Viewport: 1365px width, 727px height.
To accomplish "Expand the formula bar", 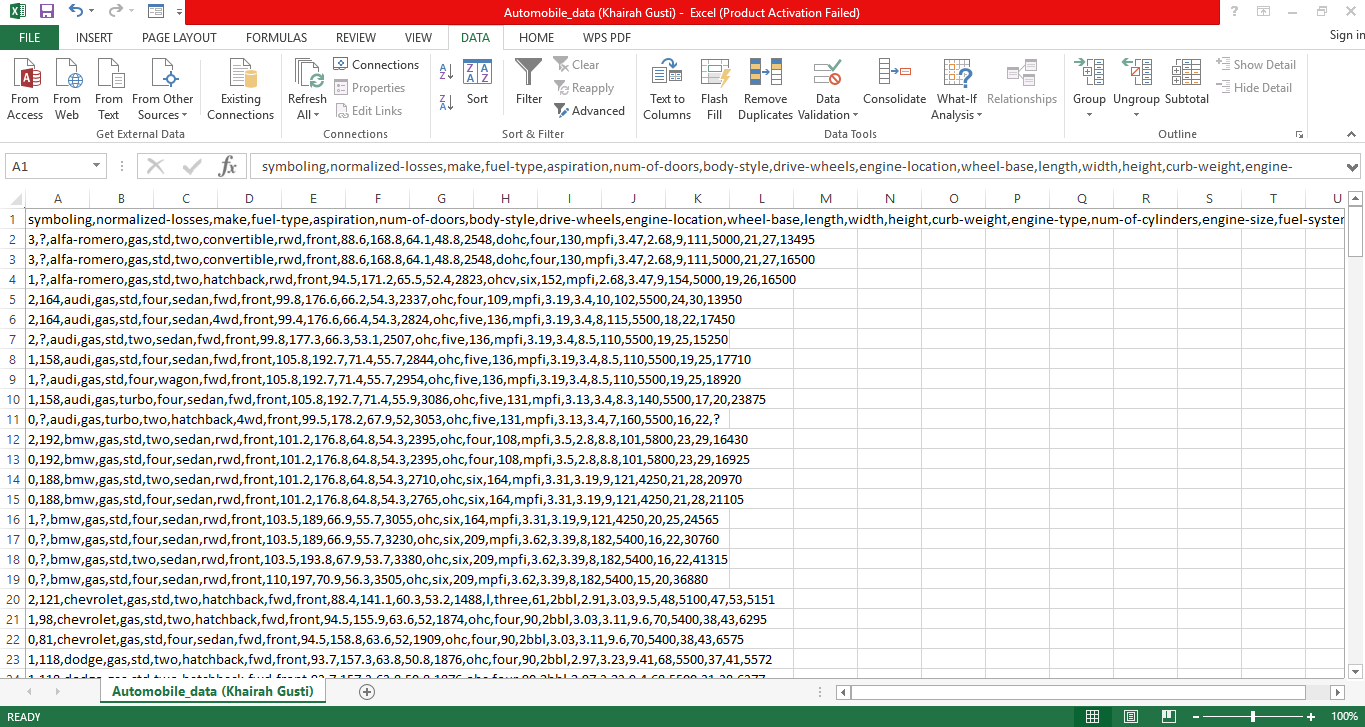I will pos(1353,166).
